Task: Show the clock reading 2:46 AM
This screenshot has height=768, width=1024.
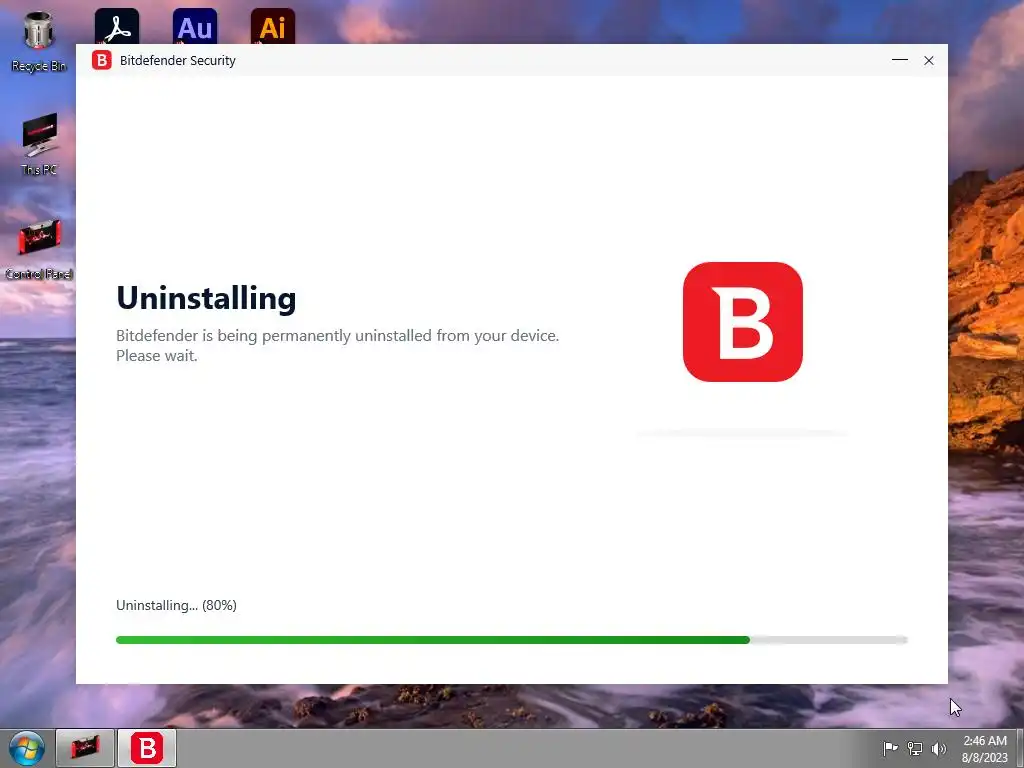Action: 984,741
